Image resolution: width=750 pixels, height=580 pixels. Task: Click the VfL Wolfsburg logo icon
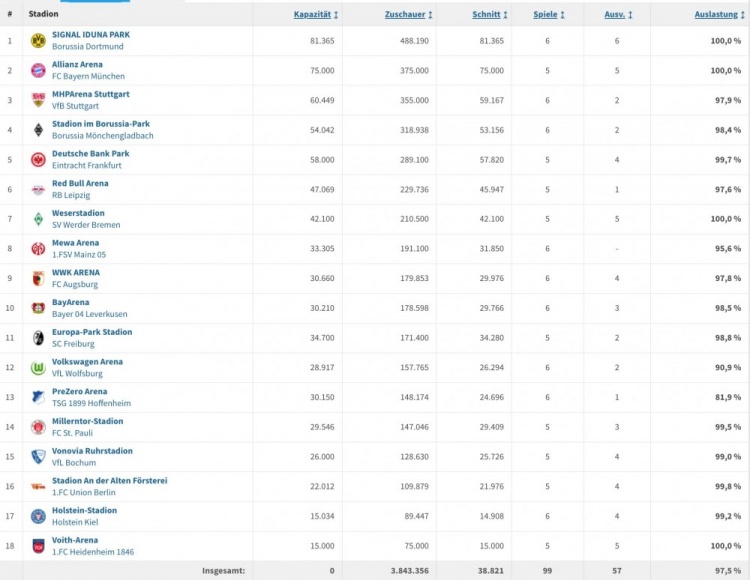pos(38,368)
